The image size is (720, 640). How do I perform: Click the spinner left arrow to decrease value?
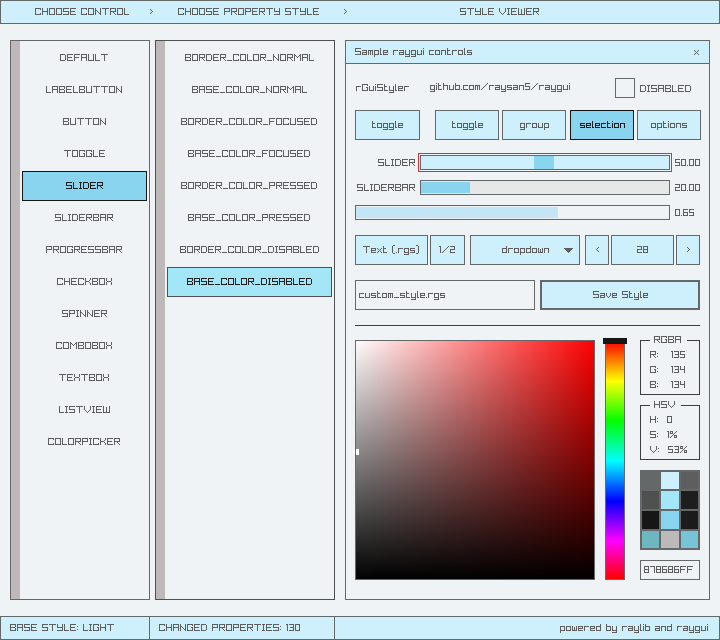click(597, 250)
